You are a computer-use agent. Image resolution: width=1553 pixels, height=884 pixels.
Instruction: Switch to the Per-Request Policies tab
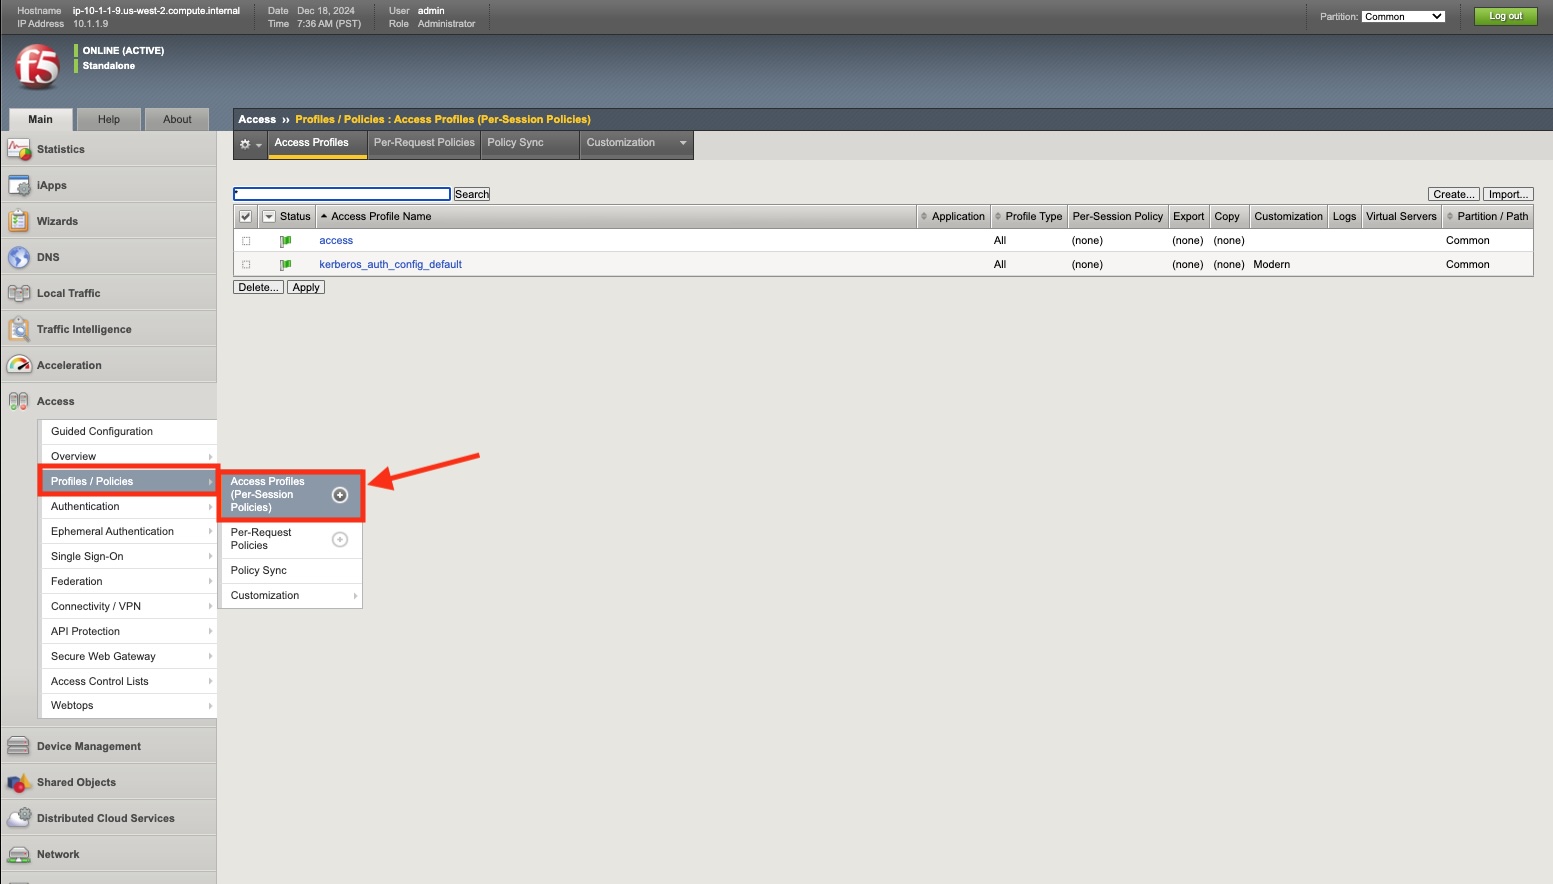(424, 143)
